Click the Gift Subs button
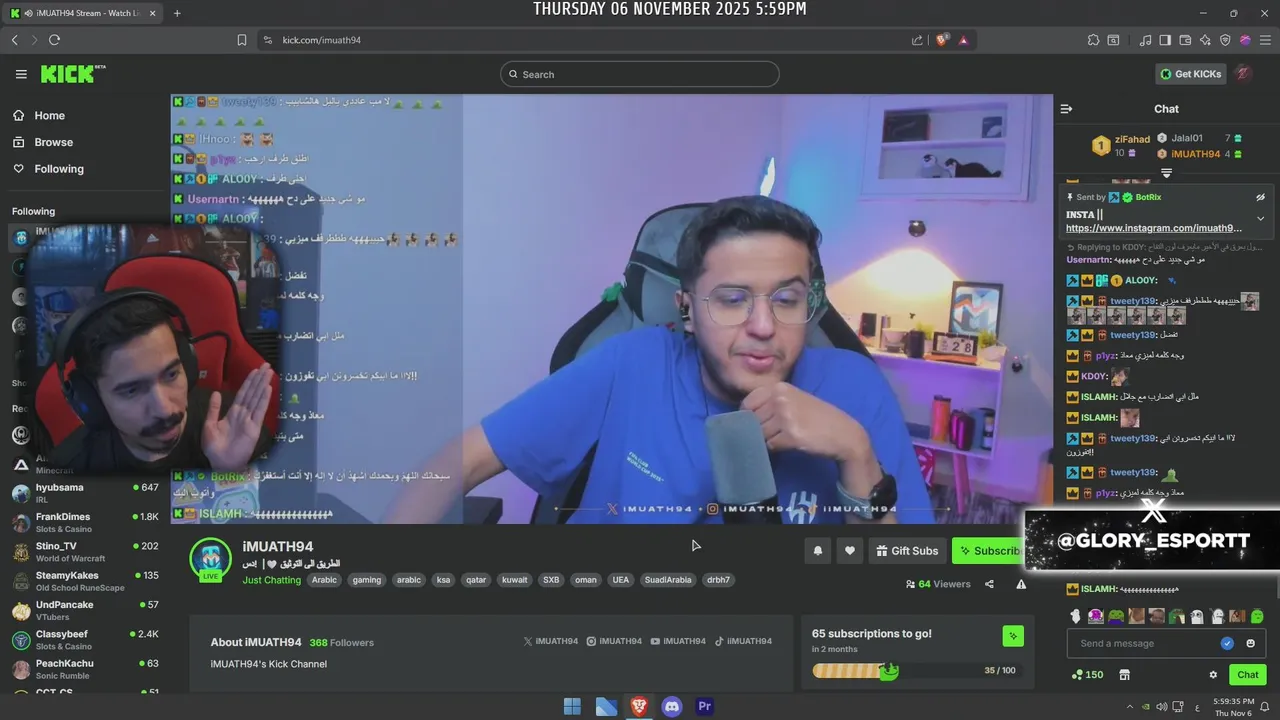The height and width of the screenshot is (720, 1280). 907,550
